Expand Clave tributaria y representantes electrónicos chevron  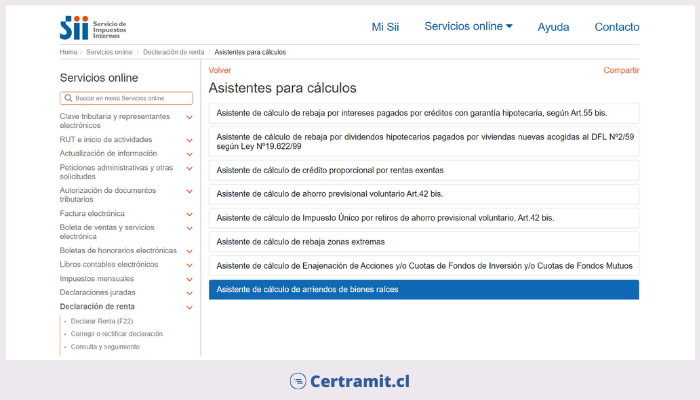[x=189, y=117]
